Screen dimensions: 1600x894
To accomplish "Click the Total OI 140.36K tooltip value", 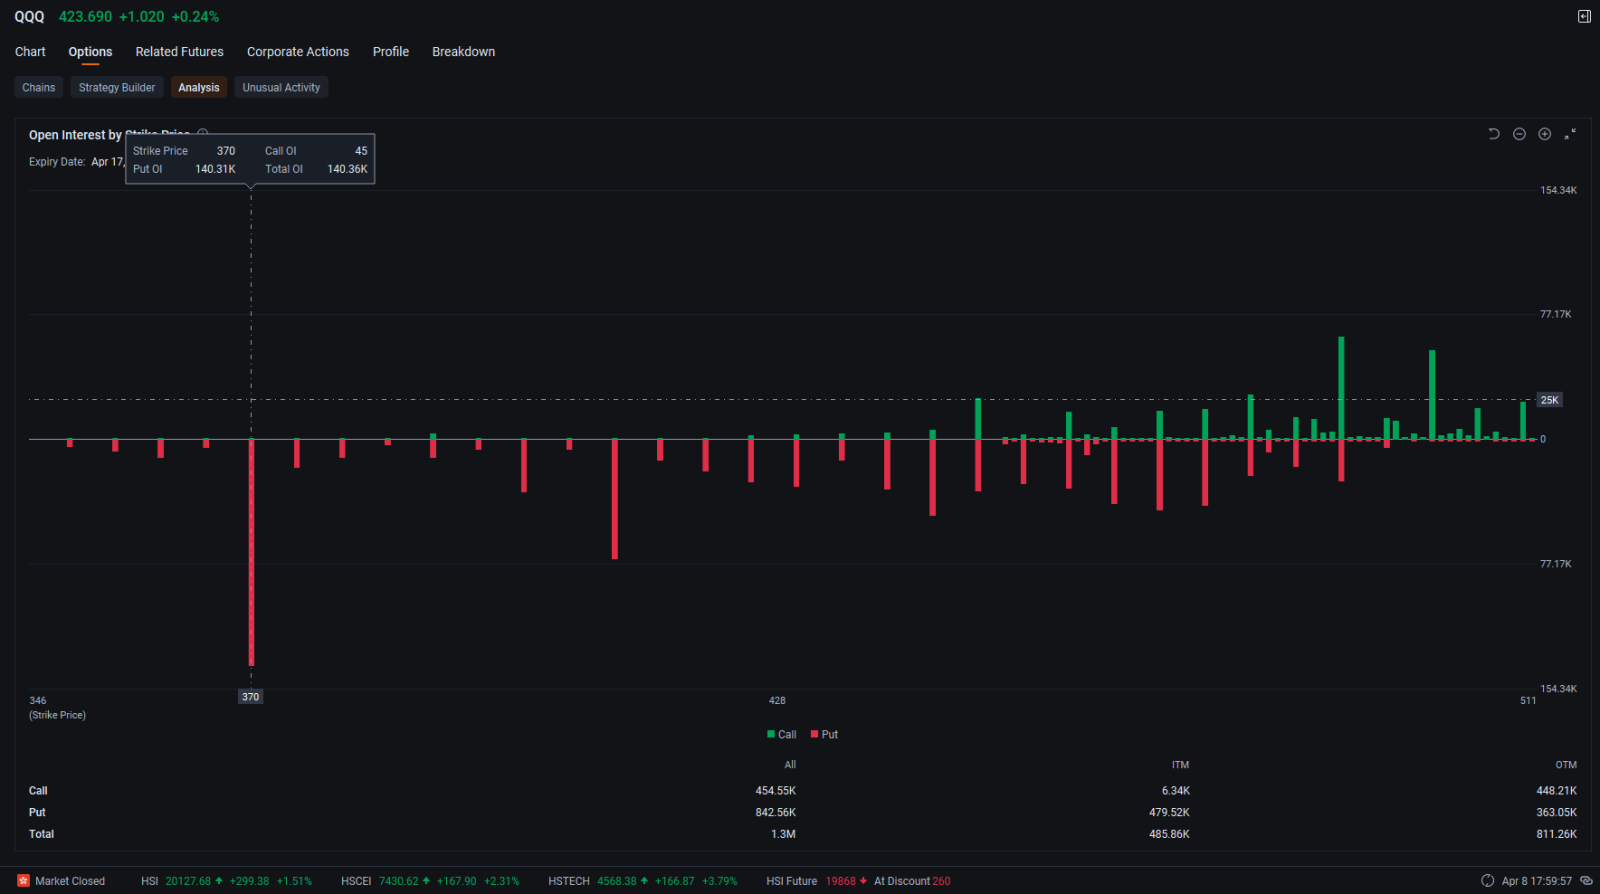I will [347, 169].
